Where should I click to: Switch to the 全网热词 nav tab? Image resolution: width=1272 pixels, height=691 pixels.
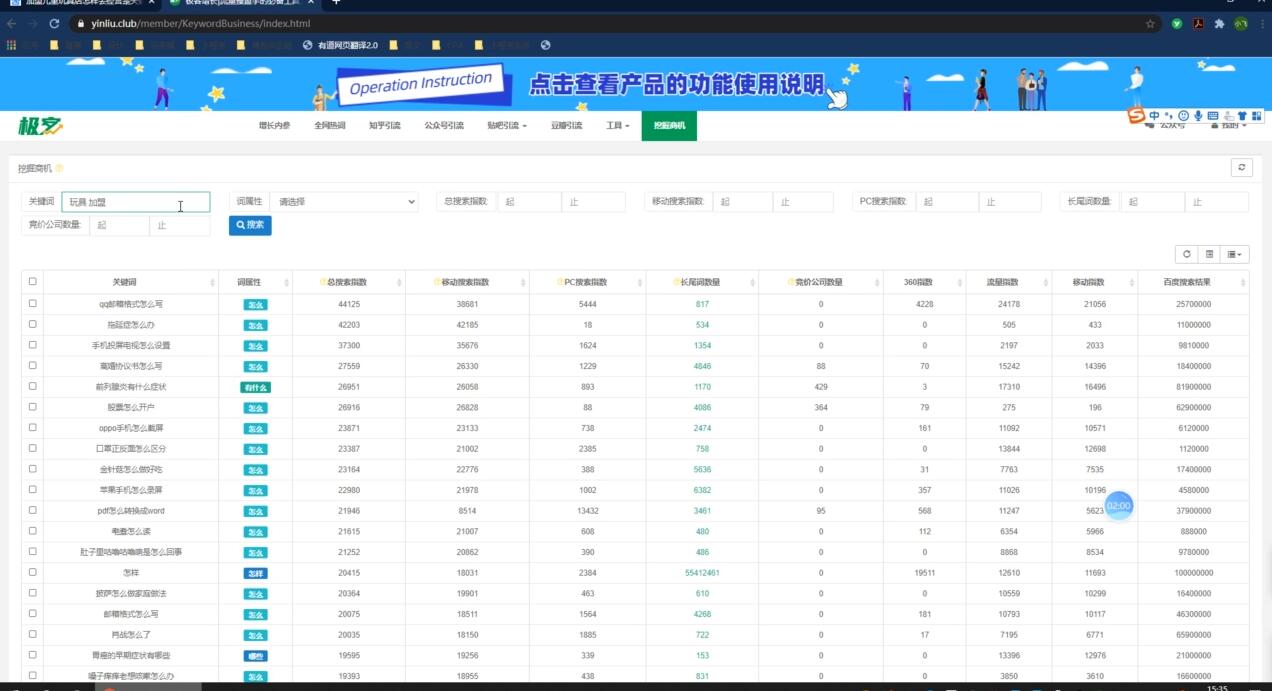pyautogui.click(x=329, y=126)
